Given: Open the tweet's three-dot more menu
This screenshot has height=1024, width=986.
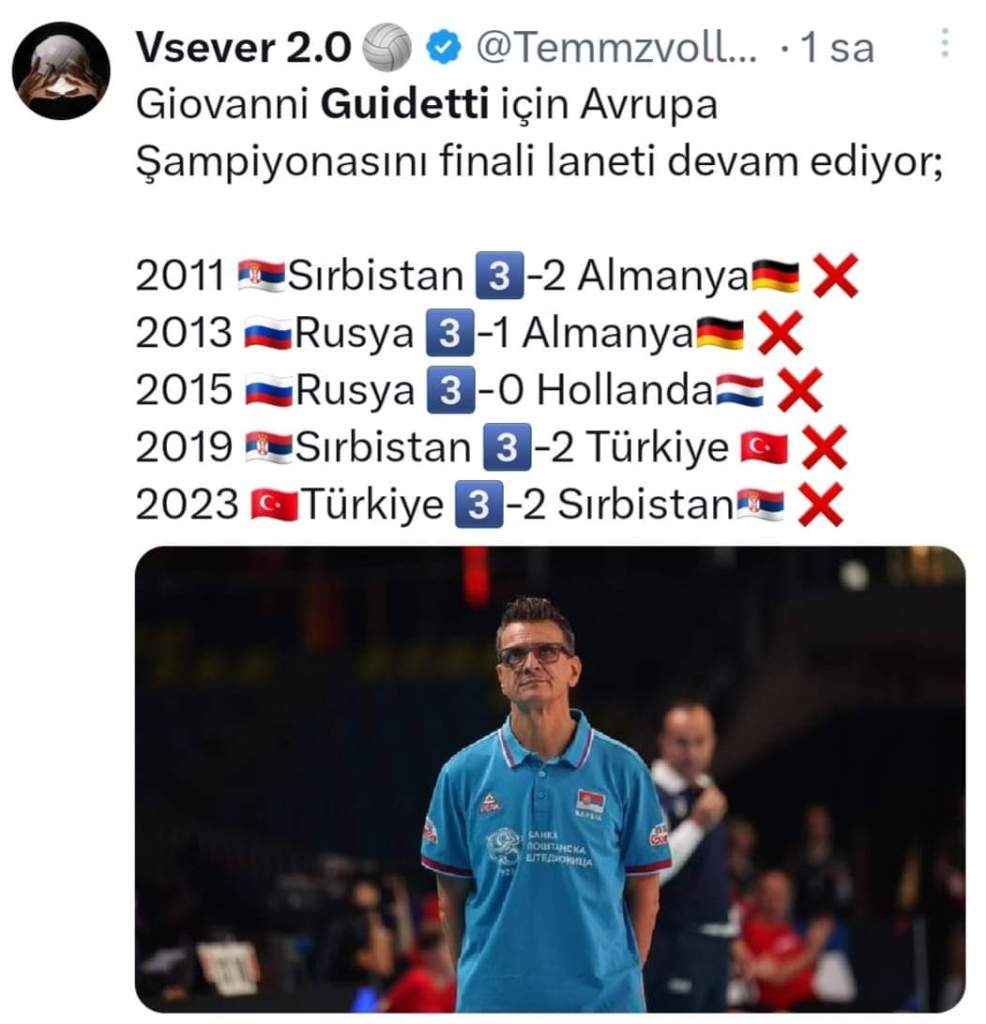Looking at the screenshot, I should [944, 43].
